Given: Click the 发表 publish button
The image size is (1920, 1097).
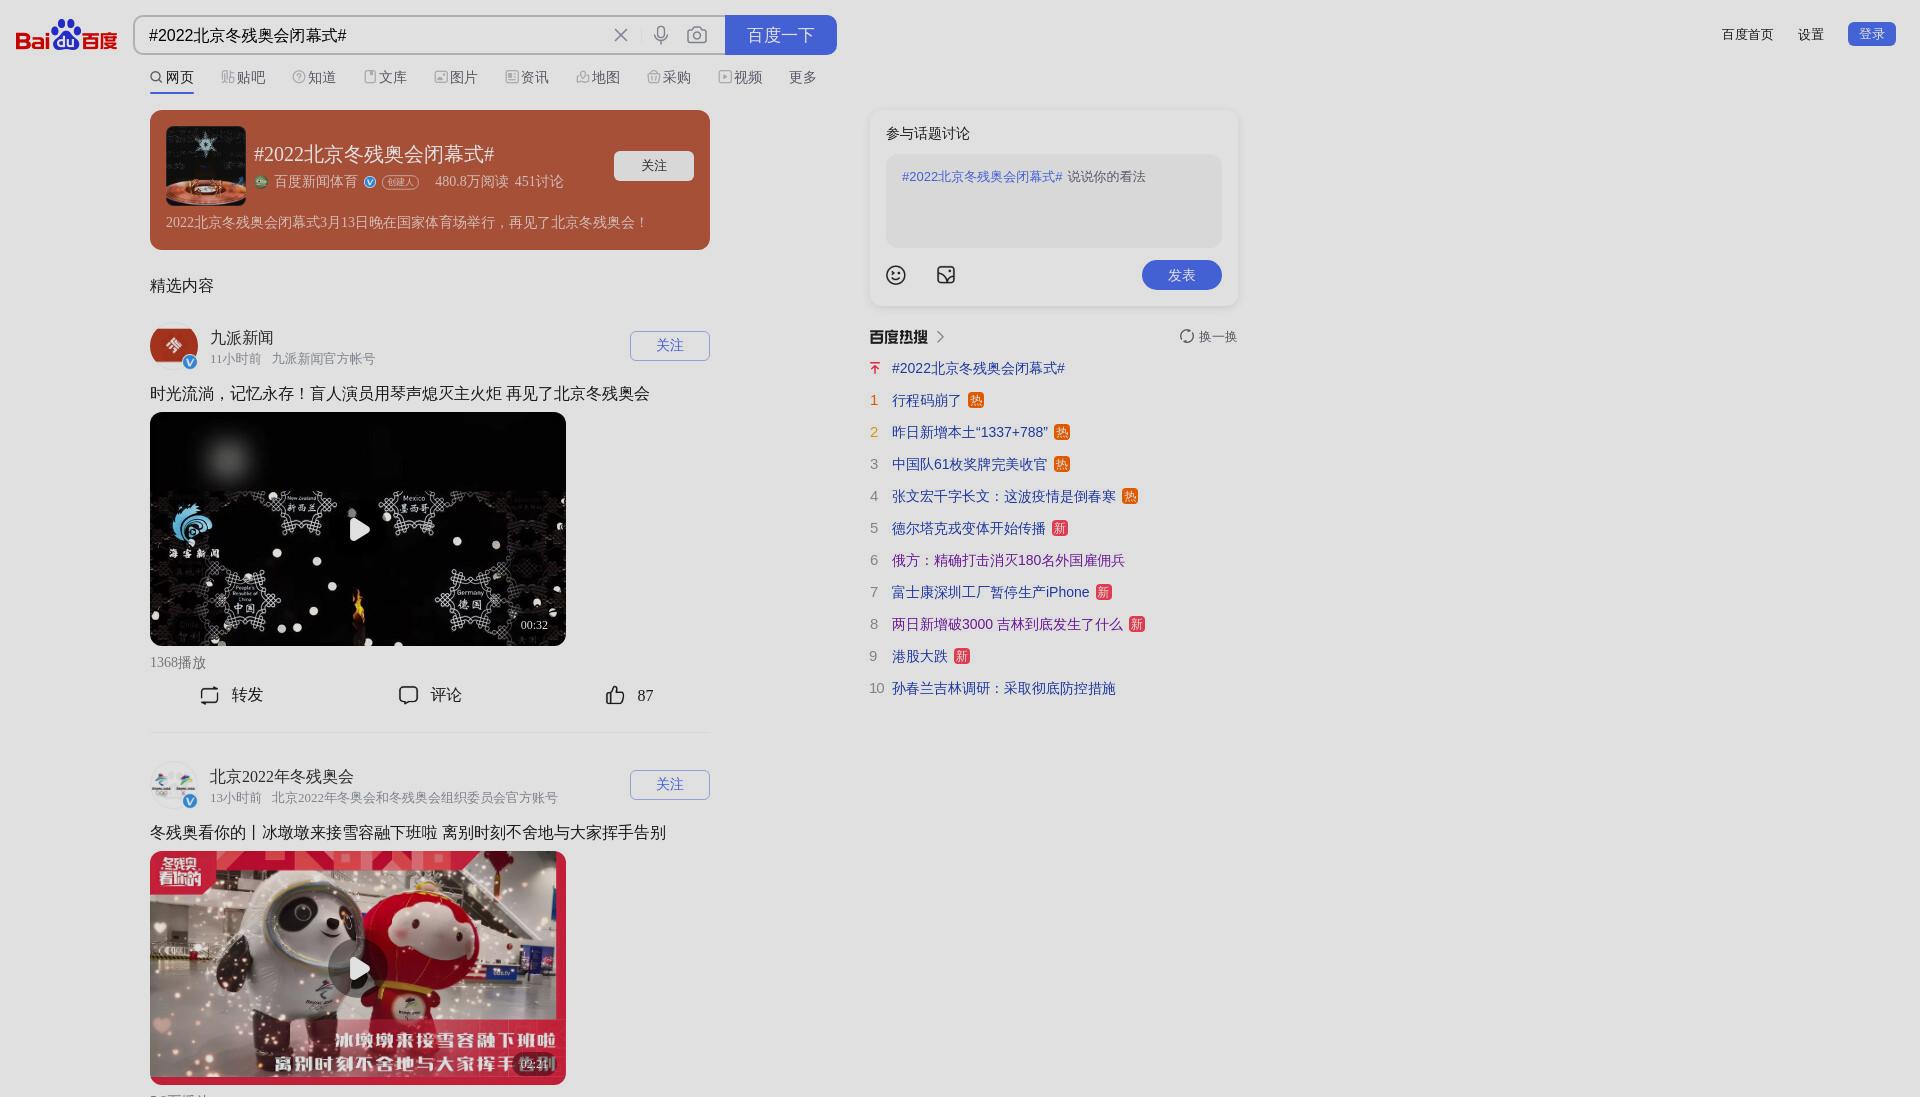Looking at the screenshot, I should [x=1182, y=275].
